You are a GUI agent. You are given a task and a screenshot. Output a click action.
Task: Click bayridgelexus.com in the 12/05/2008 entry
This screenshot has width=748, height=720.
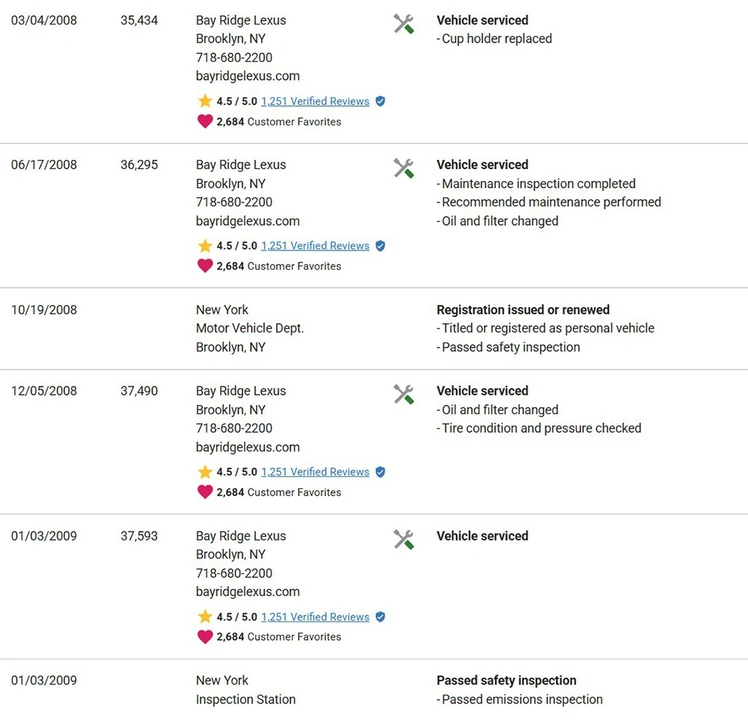(x=248, y=448)
